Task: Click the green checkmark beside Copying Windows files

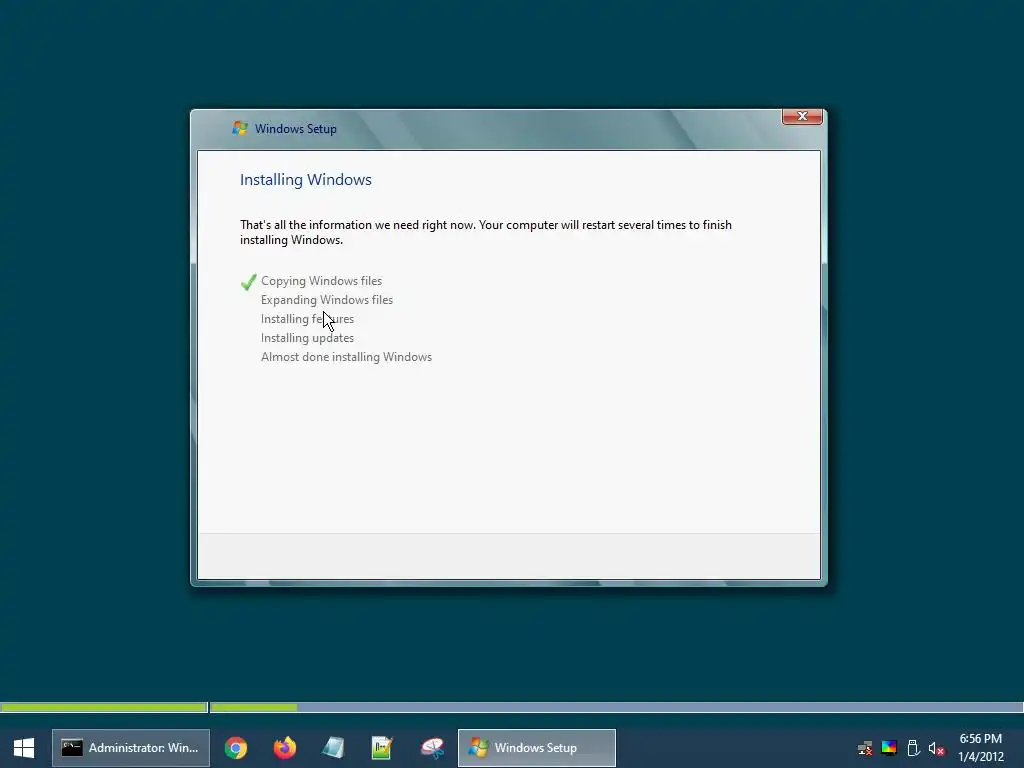Action: coord(248,281)
